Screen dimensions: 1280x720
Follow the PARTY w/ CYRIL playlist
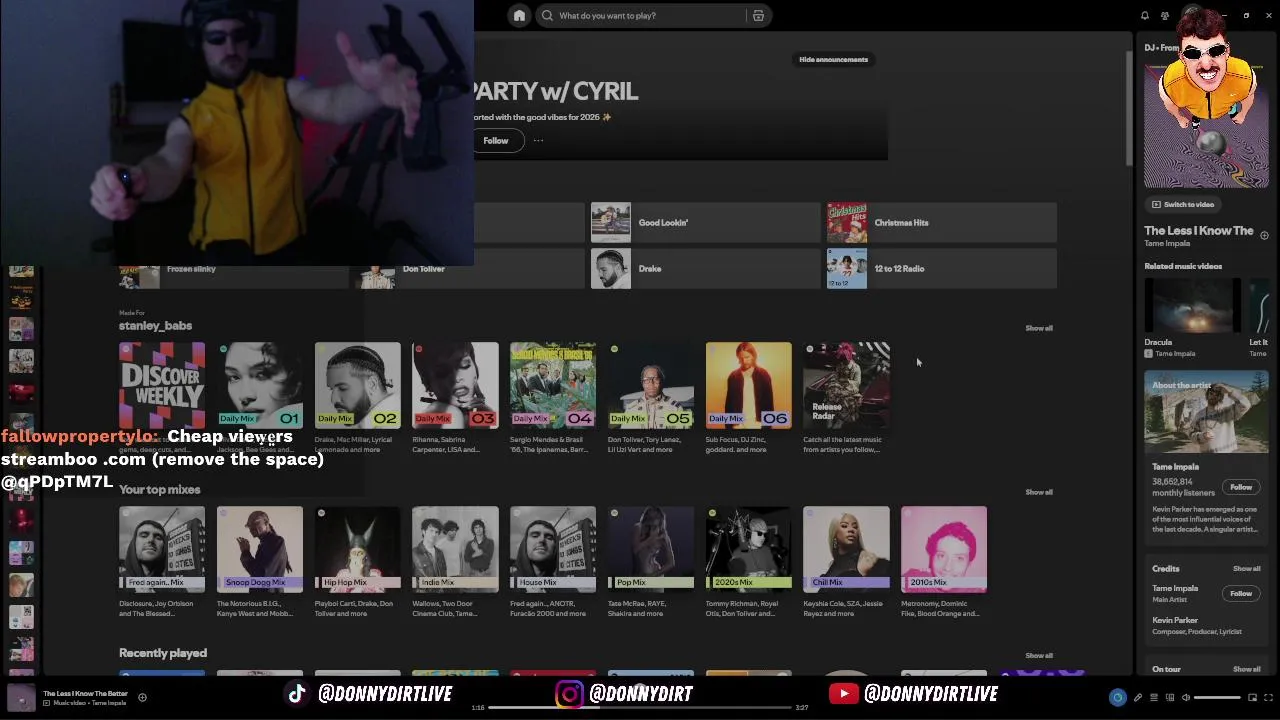pos(497,140)
